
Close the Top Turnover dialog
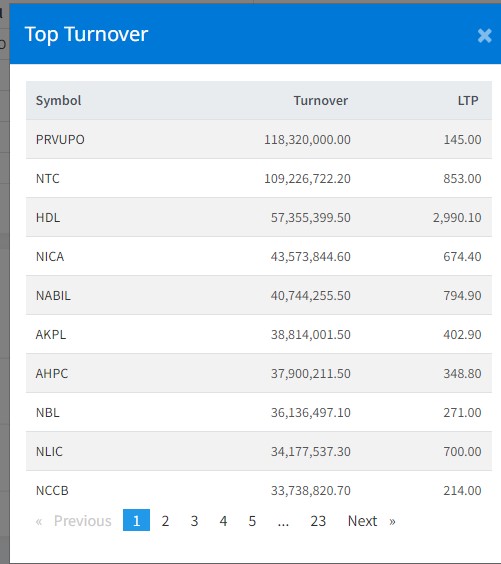click(x=484, y=36)
